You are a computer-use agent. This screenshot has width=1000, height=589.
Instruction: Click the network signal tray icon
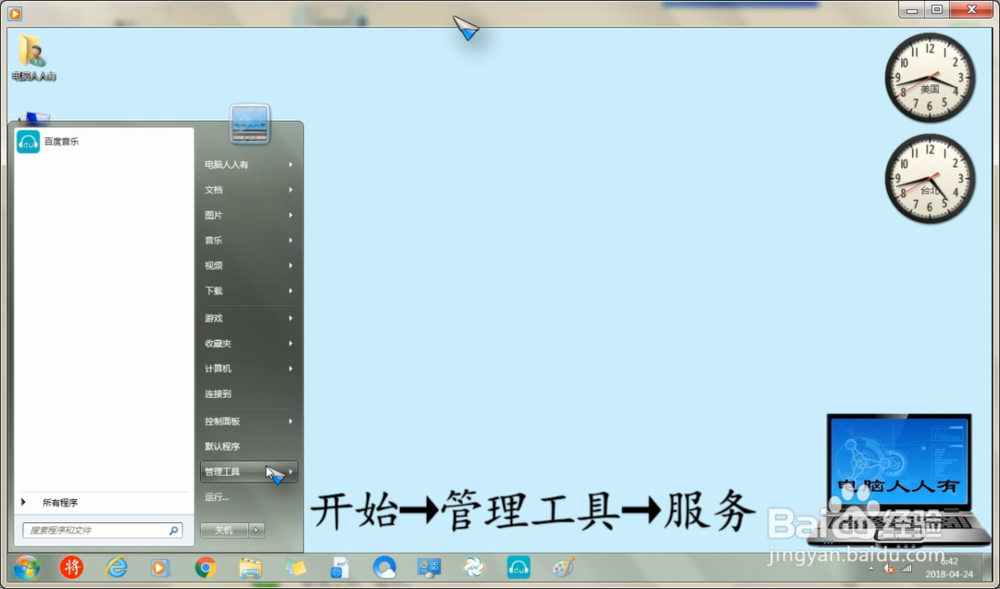click(906, 569)
